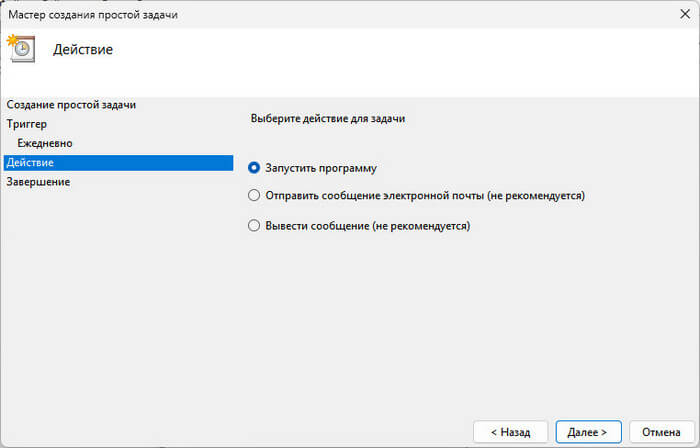Select the 'Ежедневно' sub-step in the sidebar
This screenshot has height=448, width=700.
(x=45, y=143)
